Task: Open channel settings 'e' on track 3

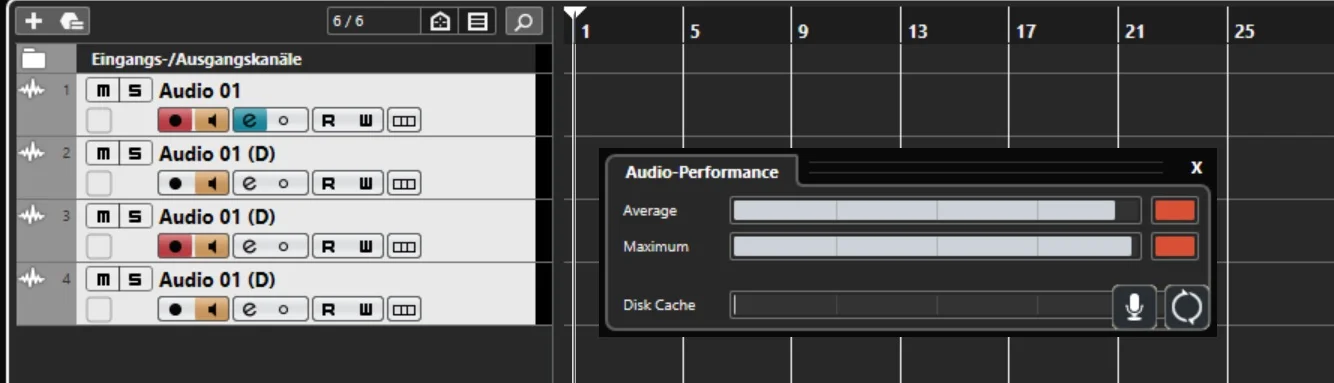Action: [249, 246]
